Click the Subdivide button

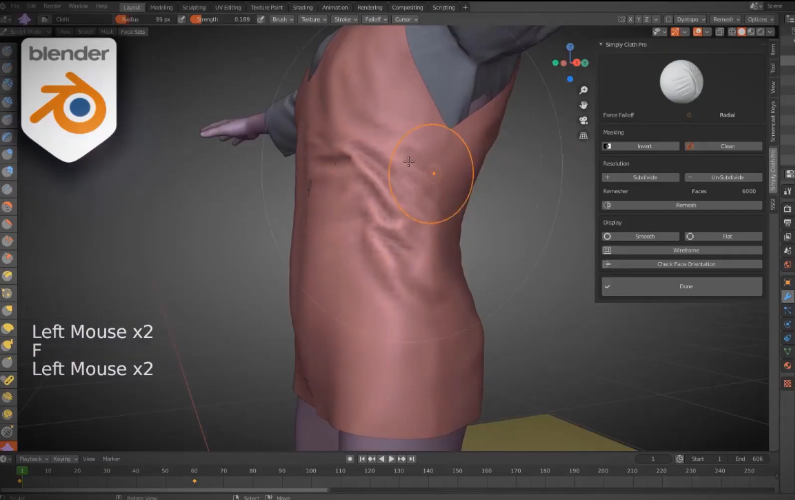[x=640, y=177]
